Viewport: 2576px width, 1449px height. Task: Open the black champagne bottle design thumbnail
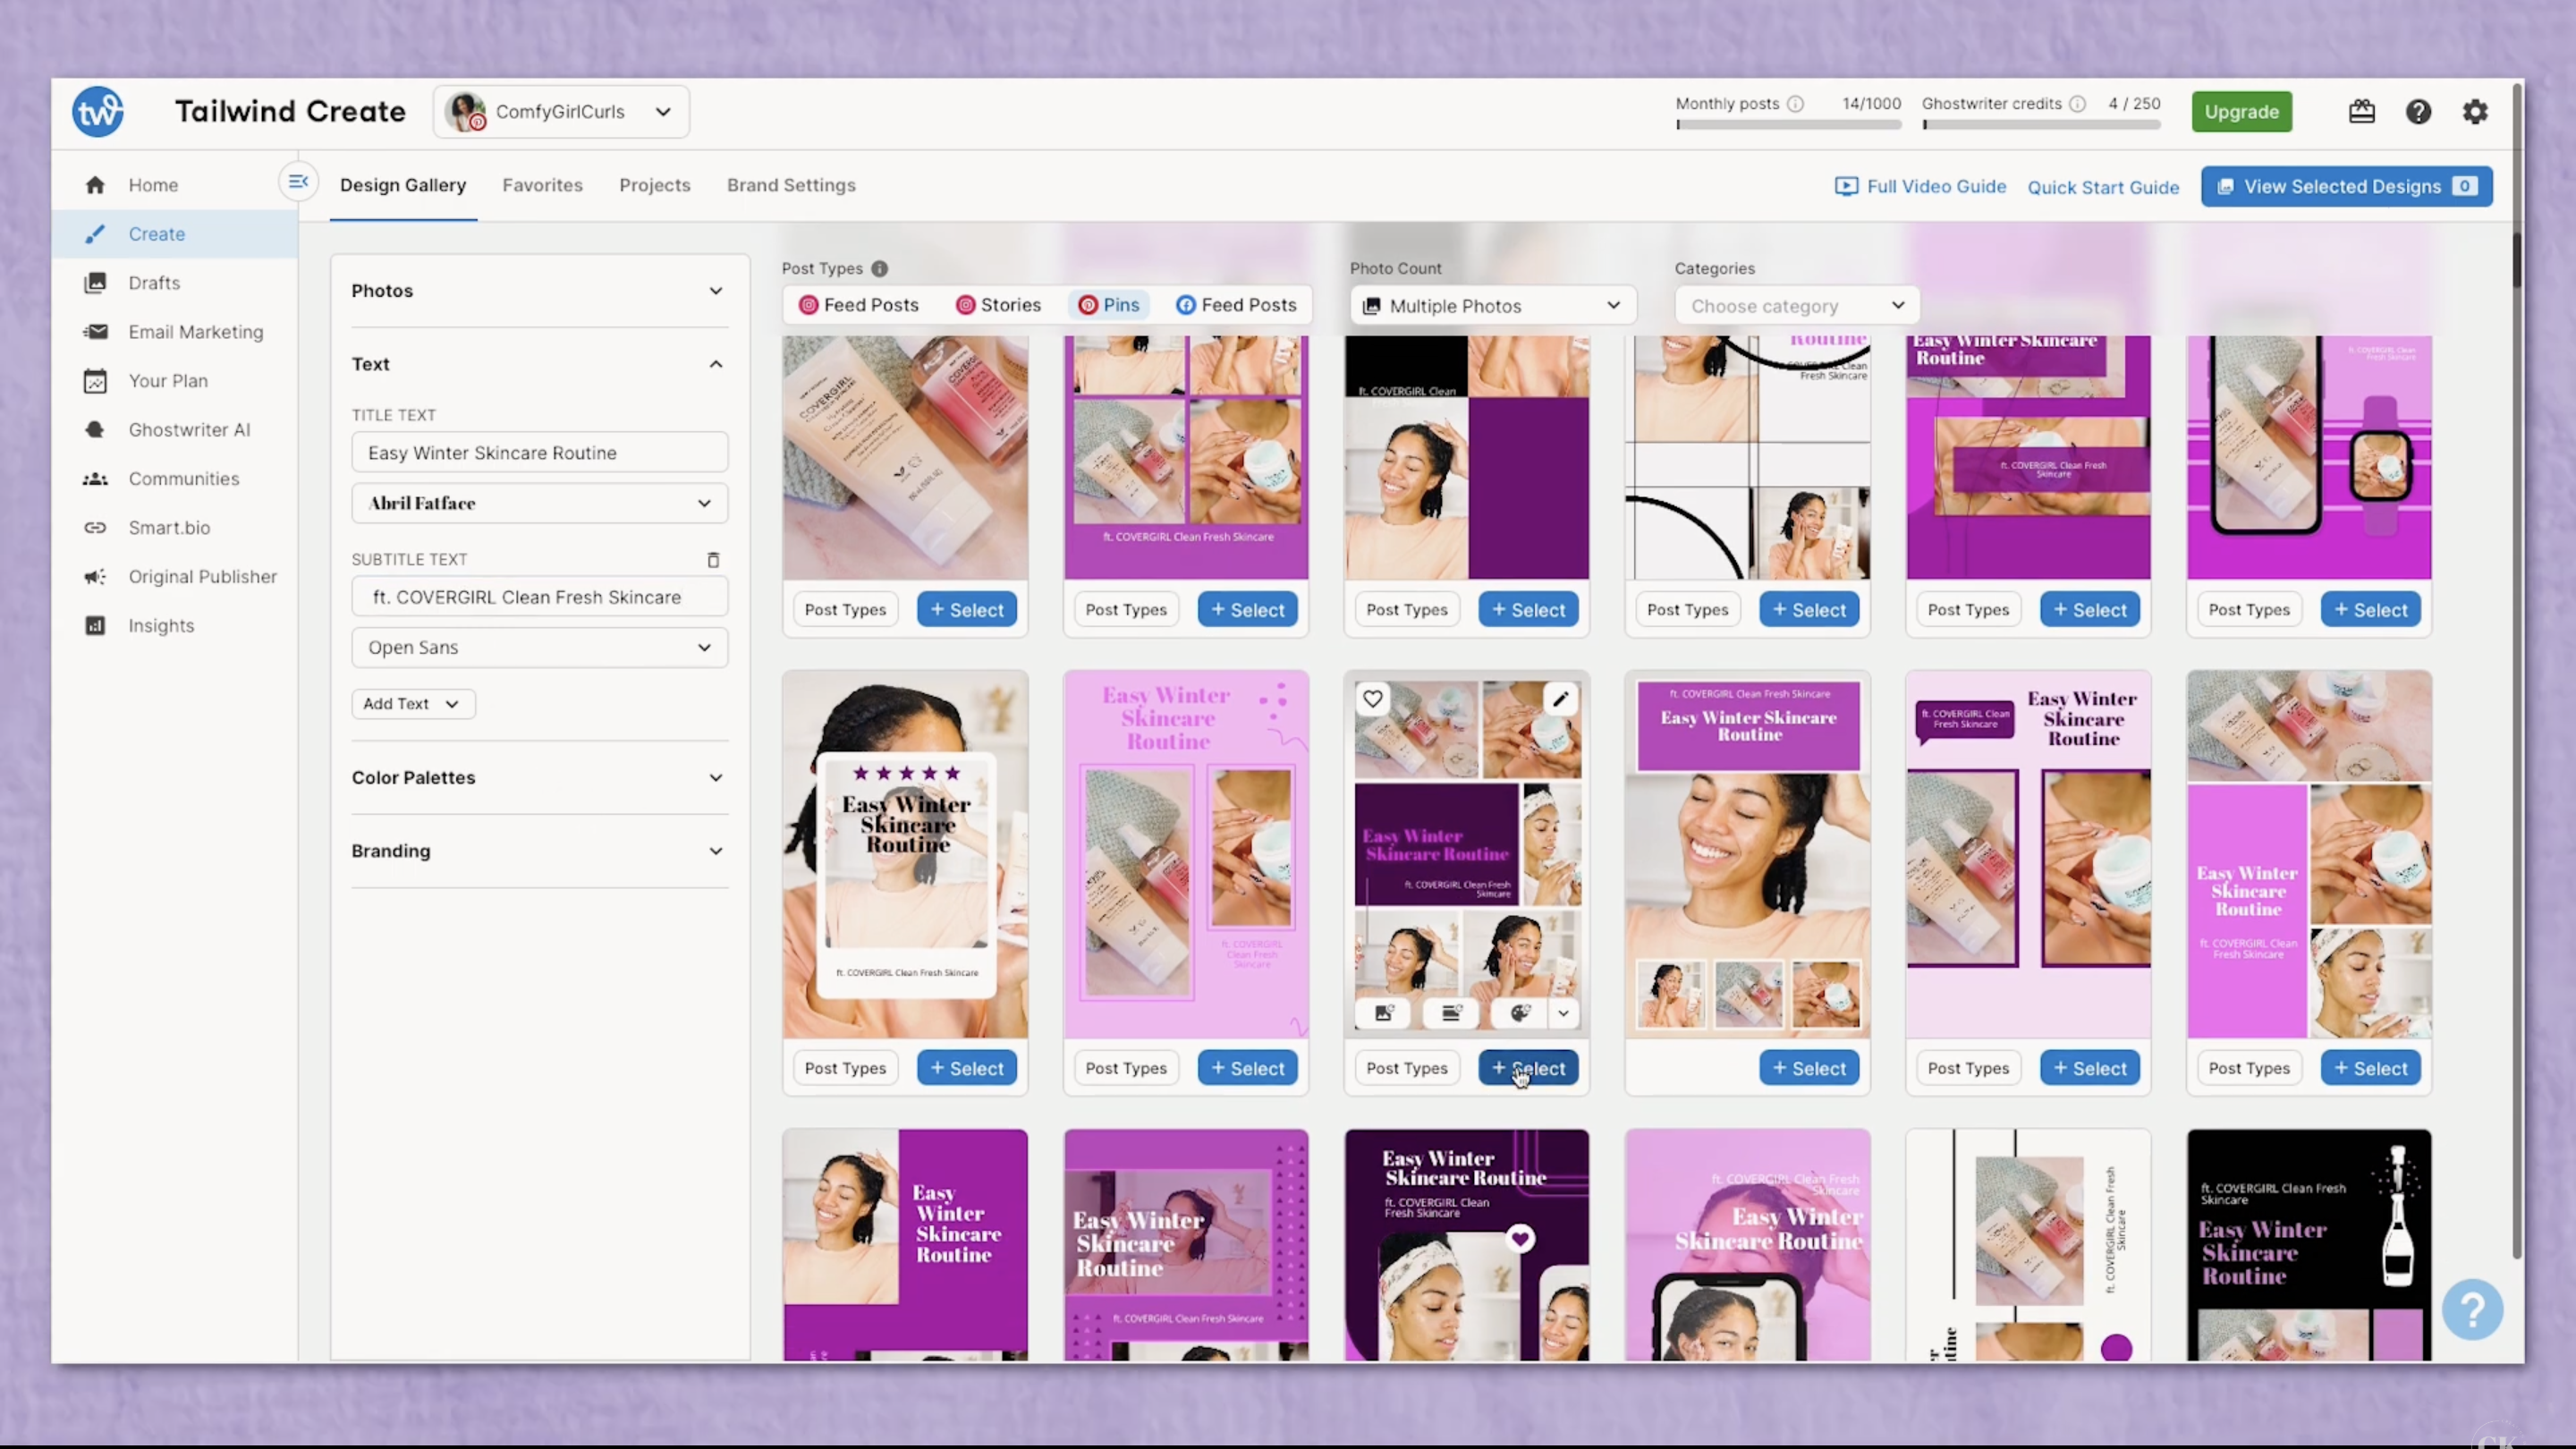coord(2308,1245)
